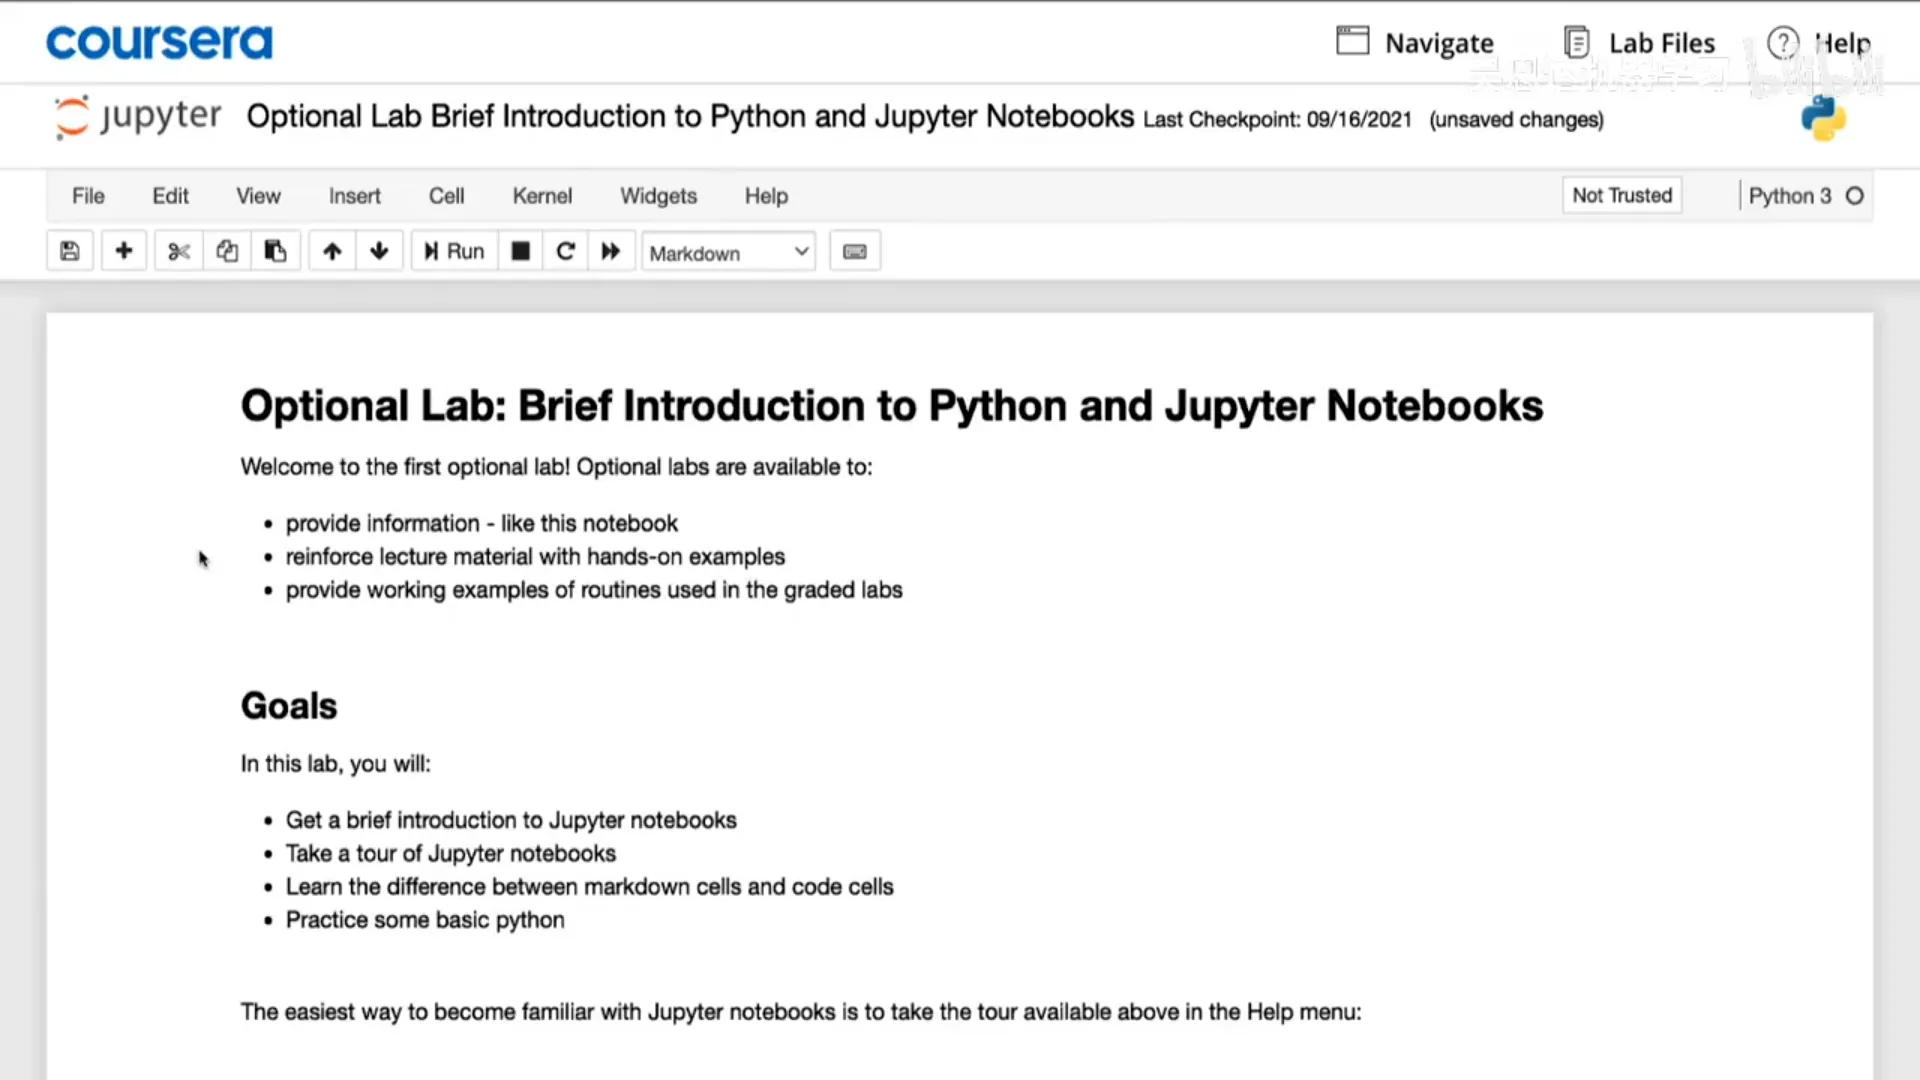Viewport: 1920px width, 1080px height.
Task: Click the Python logo icon
Action: [x=1823, y=119]
